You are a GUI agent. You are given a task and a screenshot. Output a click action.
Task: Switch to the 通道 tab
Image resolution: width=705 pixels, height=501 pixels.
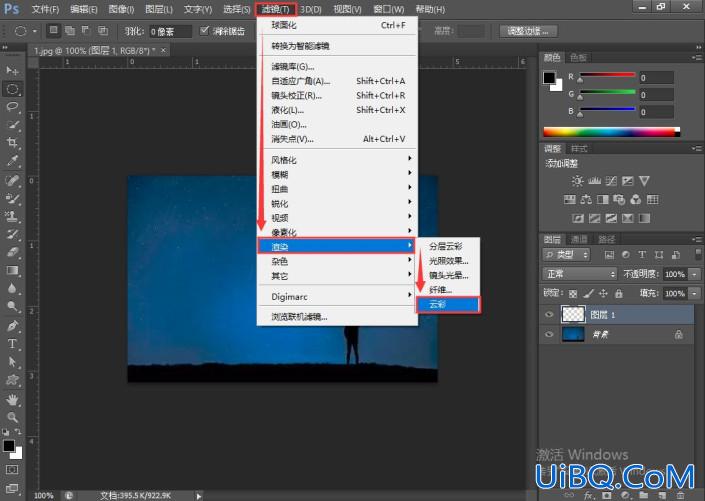click(580, 239)
